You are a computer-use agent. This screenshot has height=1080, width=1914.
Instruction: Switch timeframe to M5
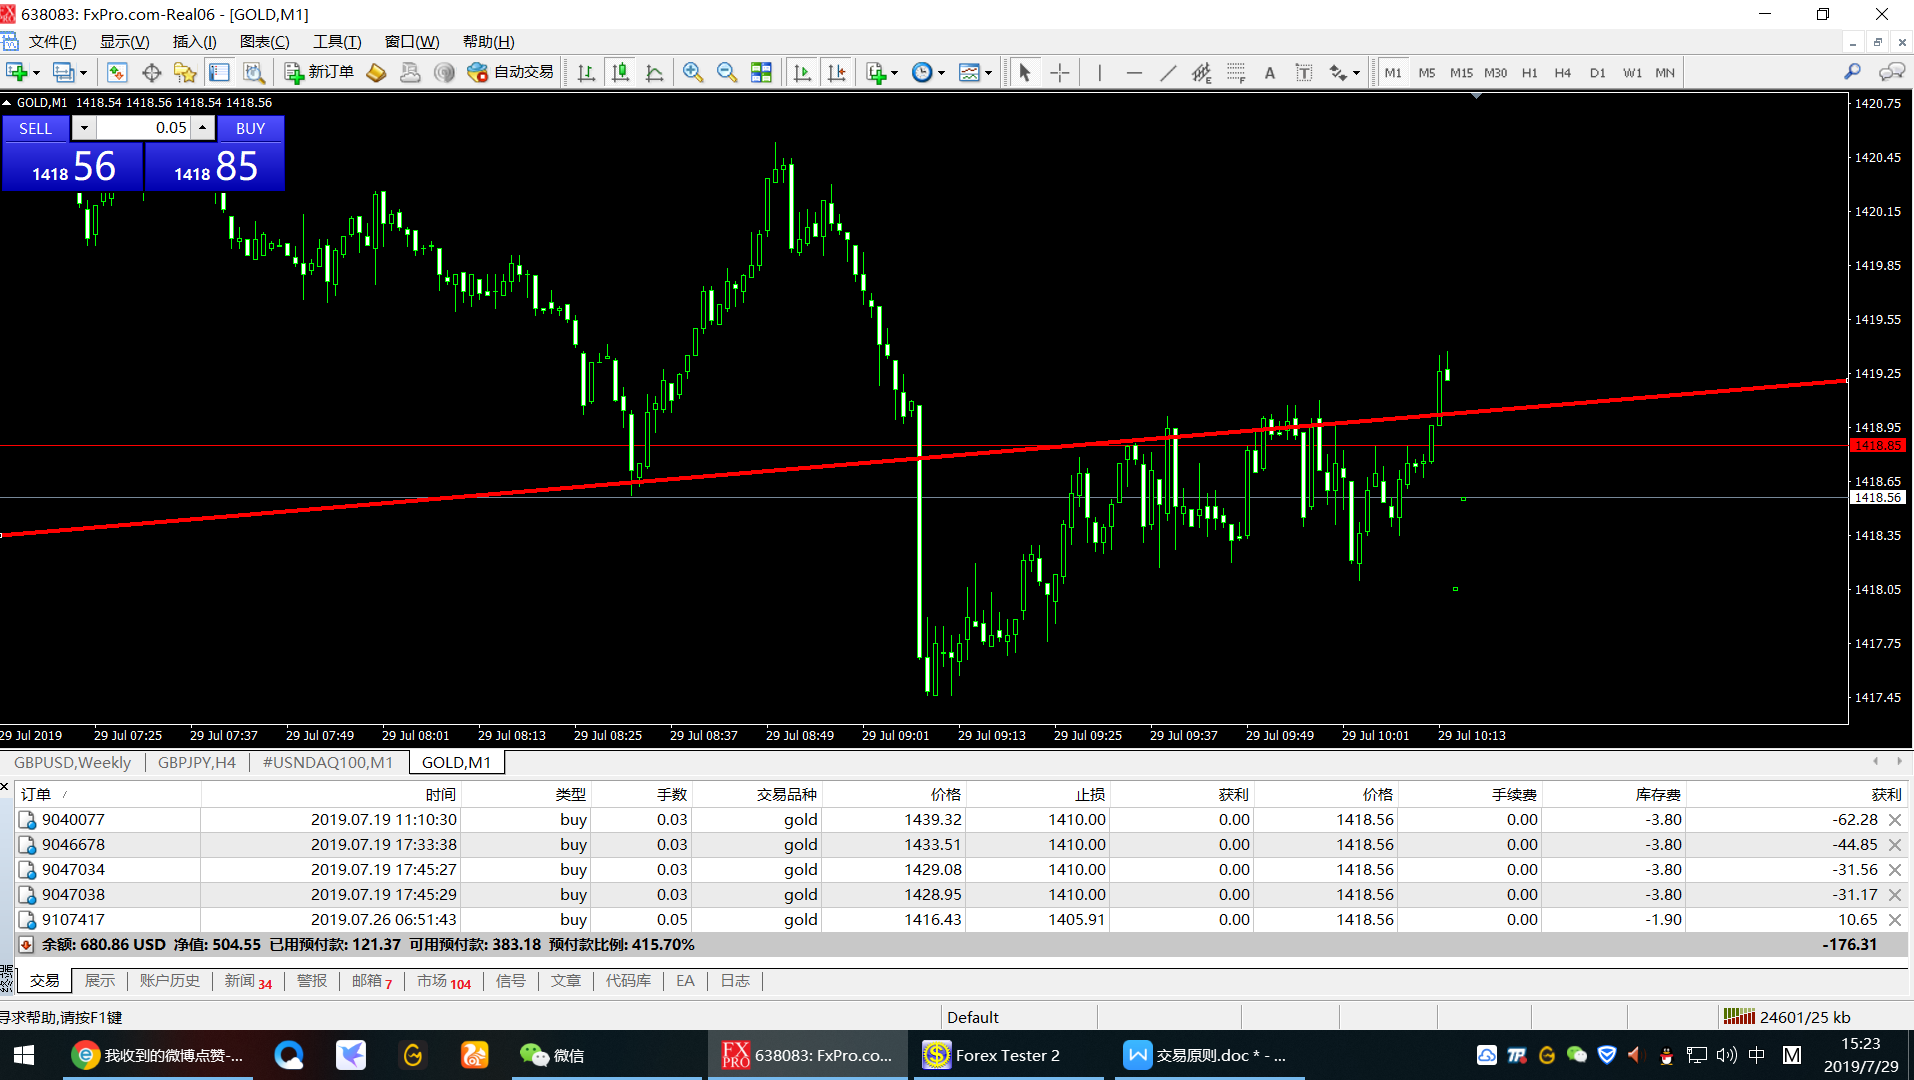tap(1427, 72)
